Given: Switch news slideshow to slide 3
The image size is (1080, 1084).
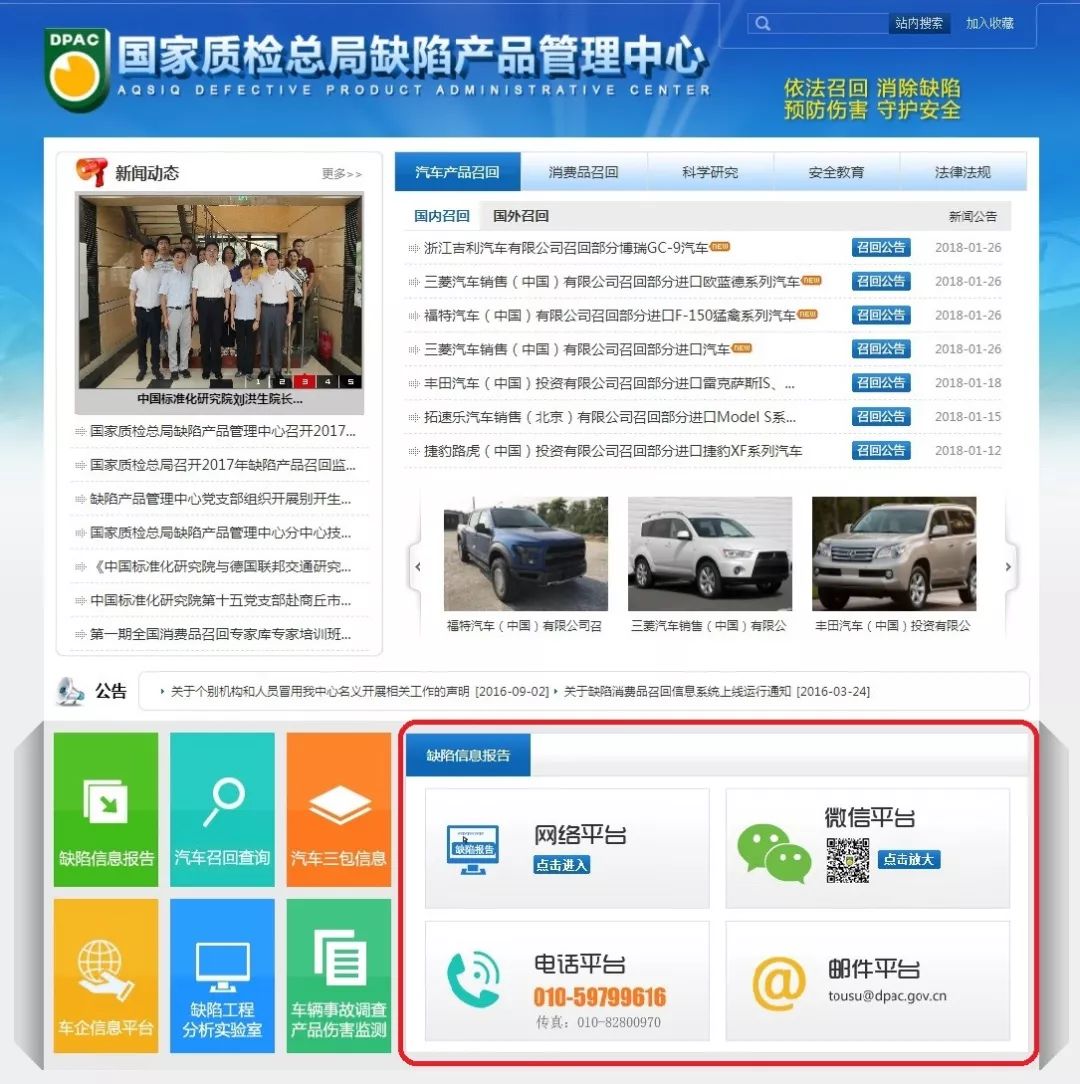Looking at the screenshot, I should click(305, 381).
